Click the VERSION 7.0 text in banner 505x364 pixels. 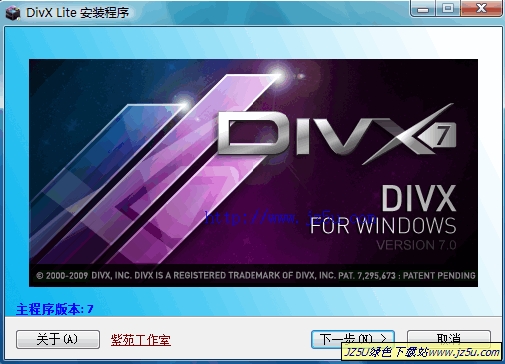pyautogui.click(x=416, y=245)
